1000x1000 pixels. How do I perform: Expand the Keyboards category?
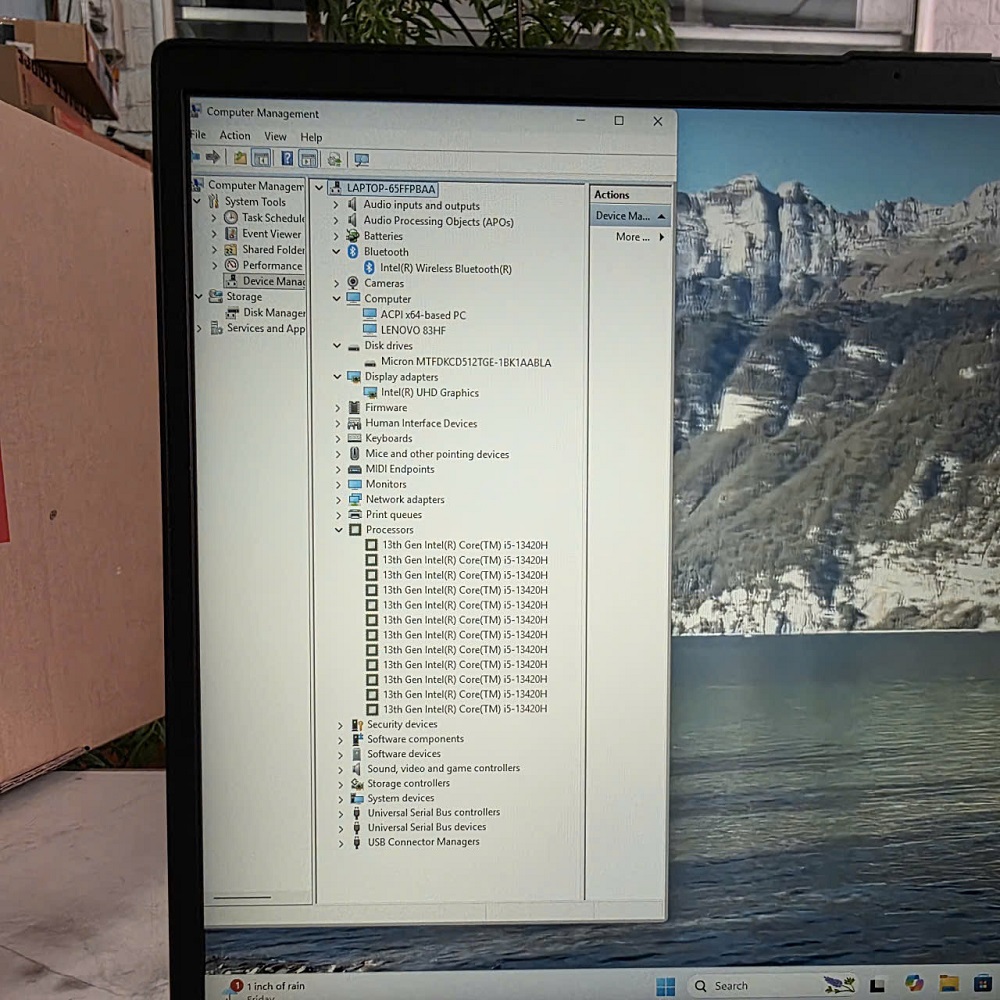click(x=338, y=439)
